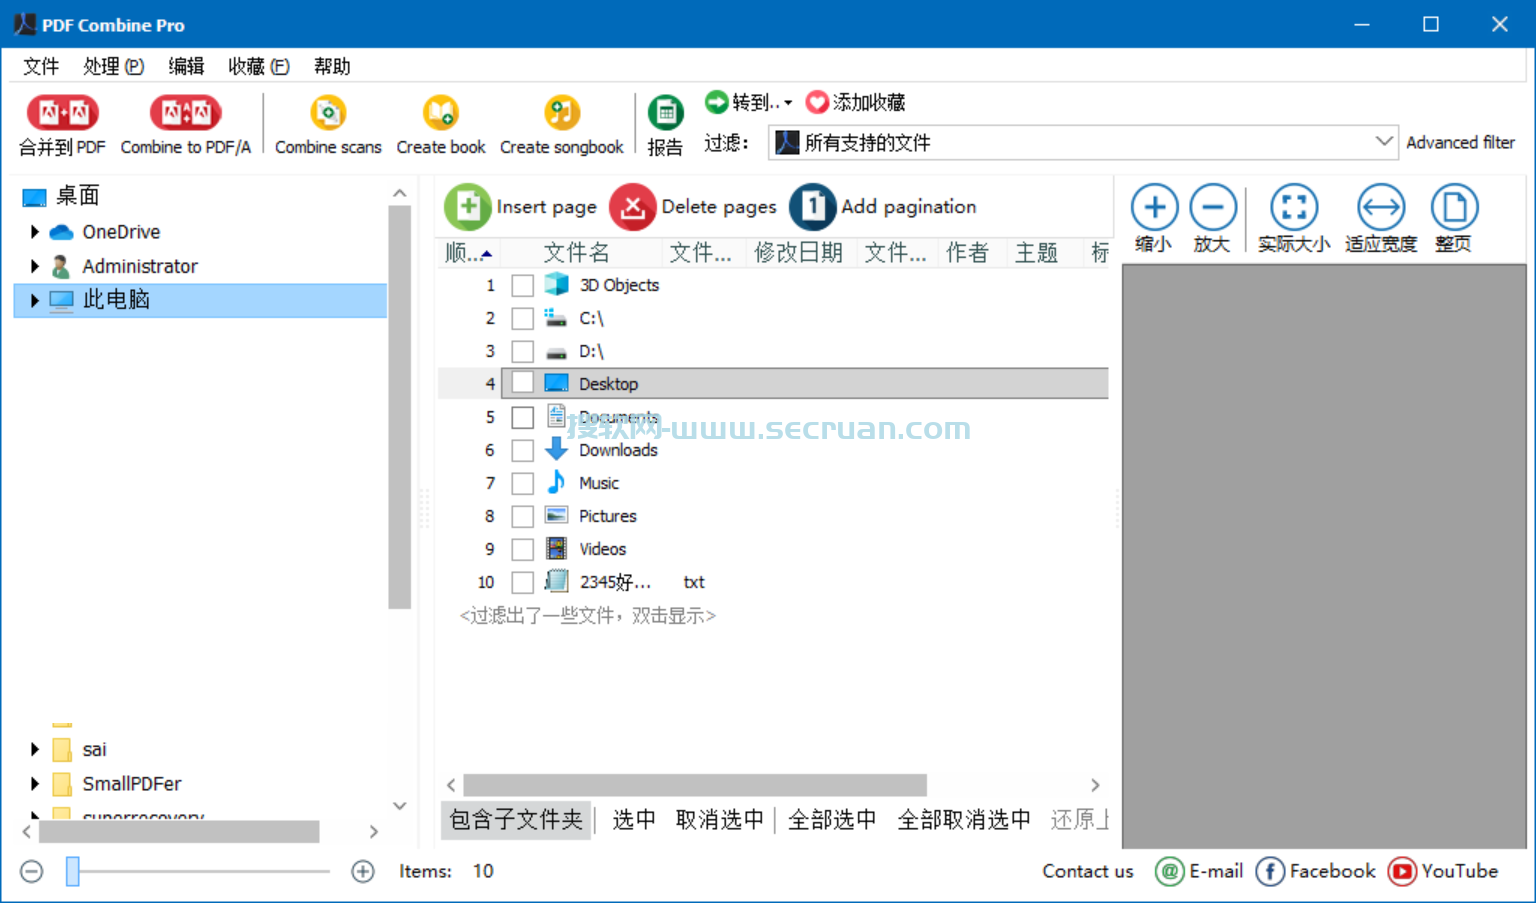Check the box for C:\ drive
The height and width of the screenshot is (903, 1536).
pyautogui.click(x=522, y=319)
